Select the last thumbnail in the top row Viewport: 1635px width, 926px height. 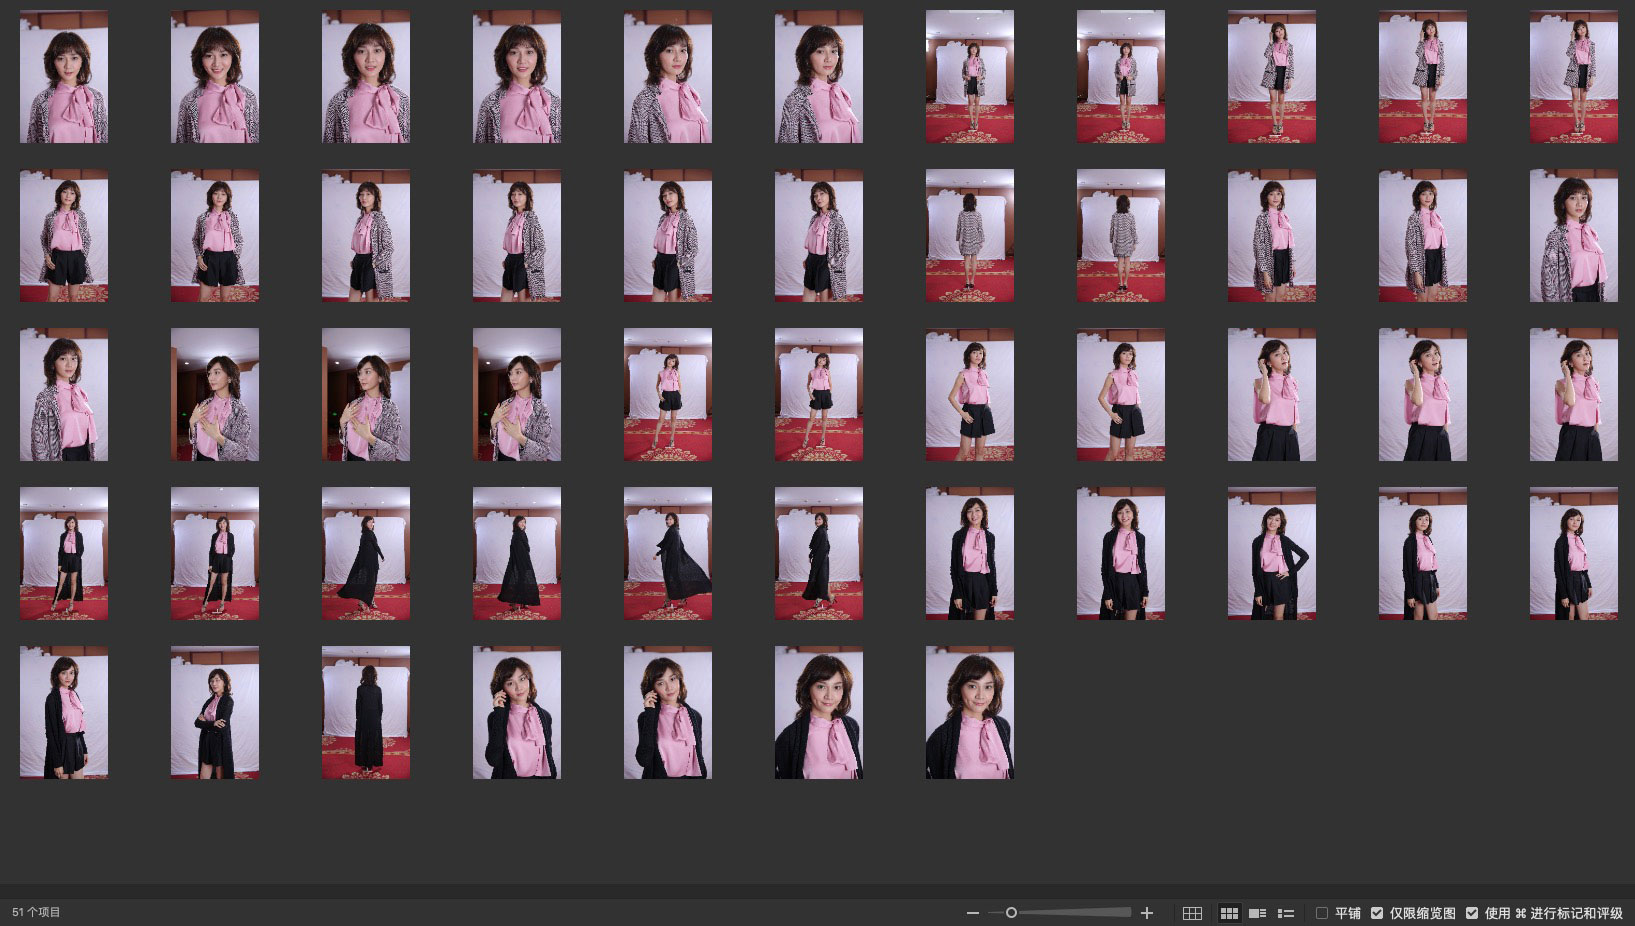(x=1573, y=77)
